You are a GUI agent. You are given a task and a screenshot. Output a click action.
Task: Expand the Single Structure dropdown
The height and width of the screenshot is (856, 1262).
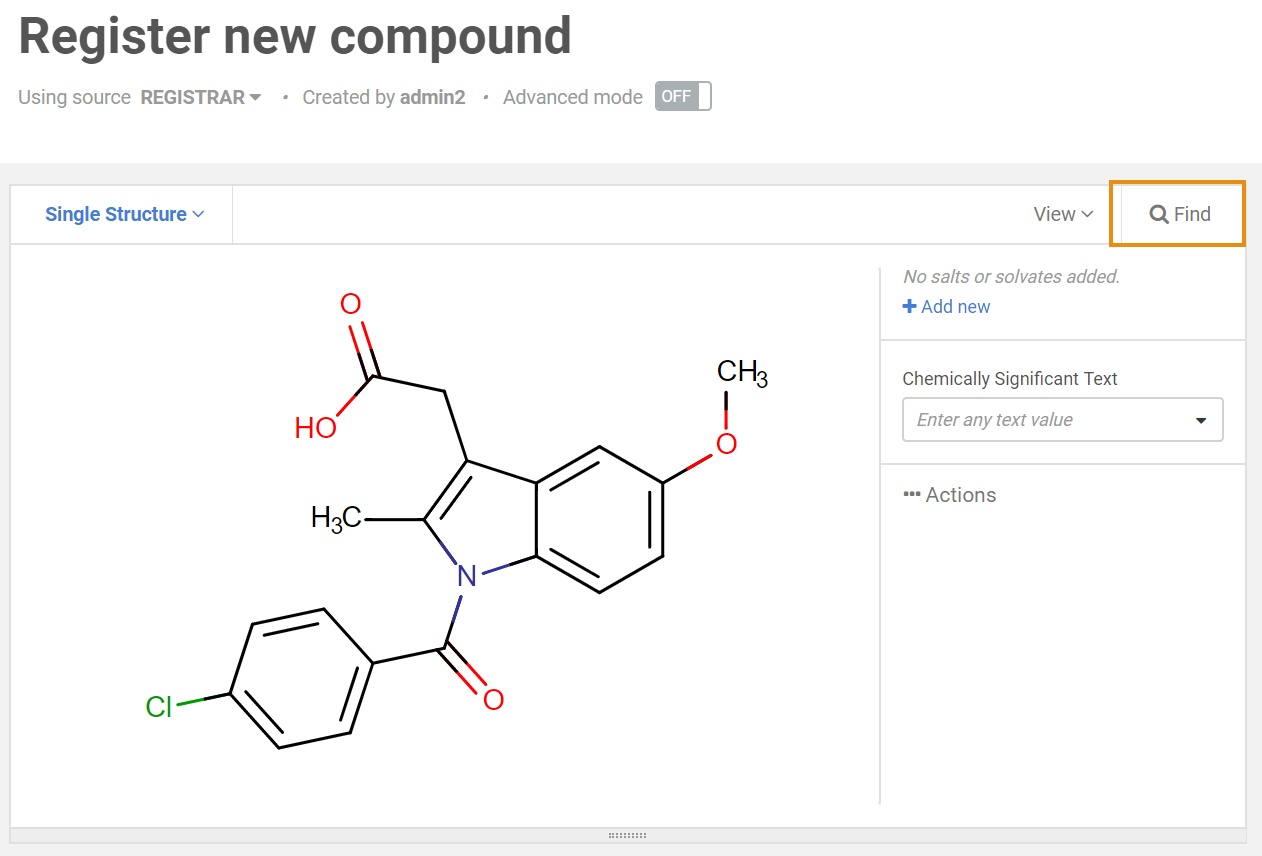[x=124, y=214]
